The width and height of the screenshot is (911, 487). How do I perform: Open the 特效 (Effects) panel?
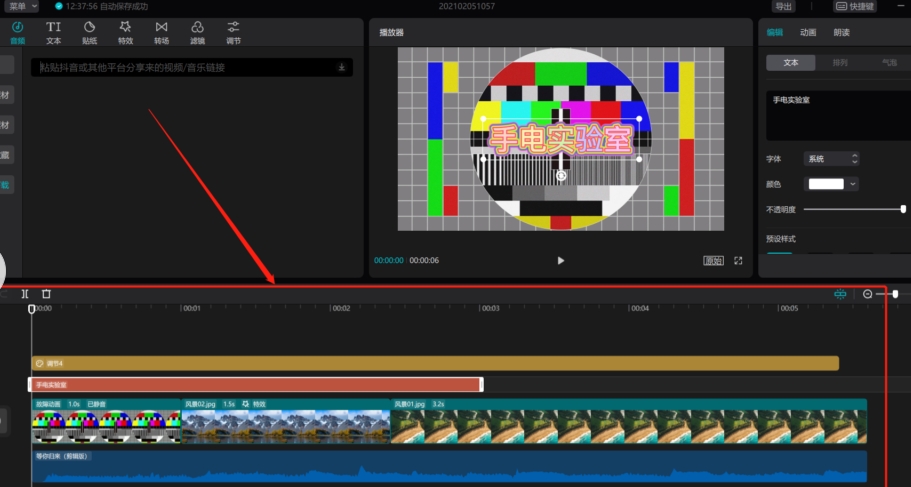(125, 32)
